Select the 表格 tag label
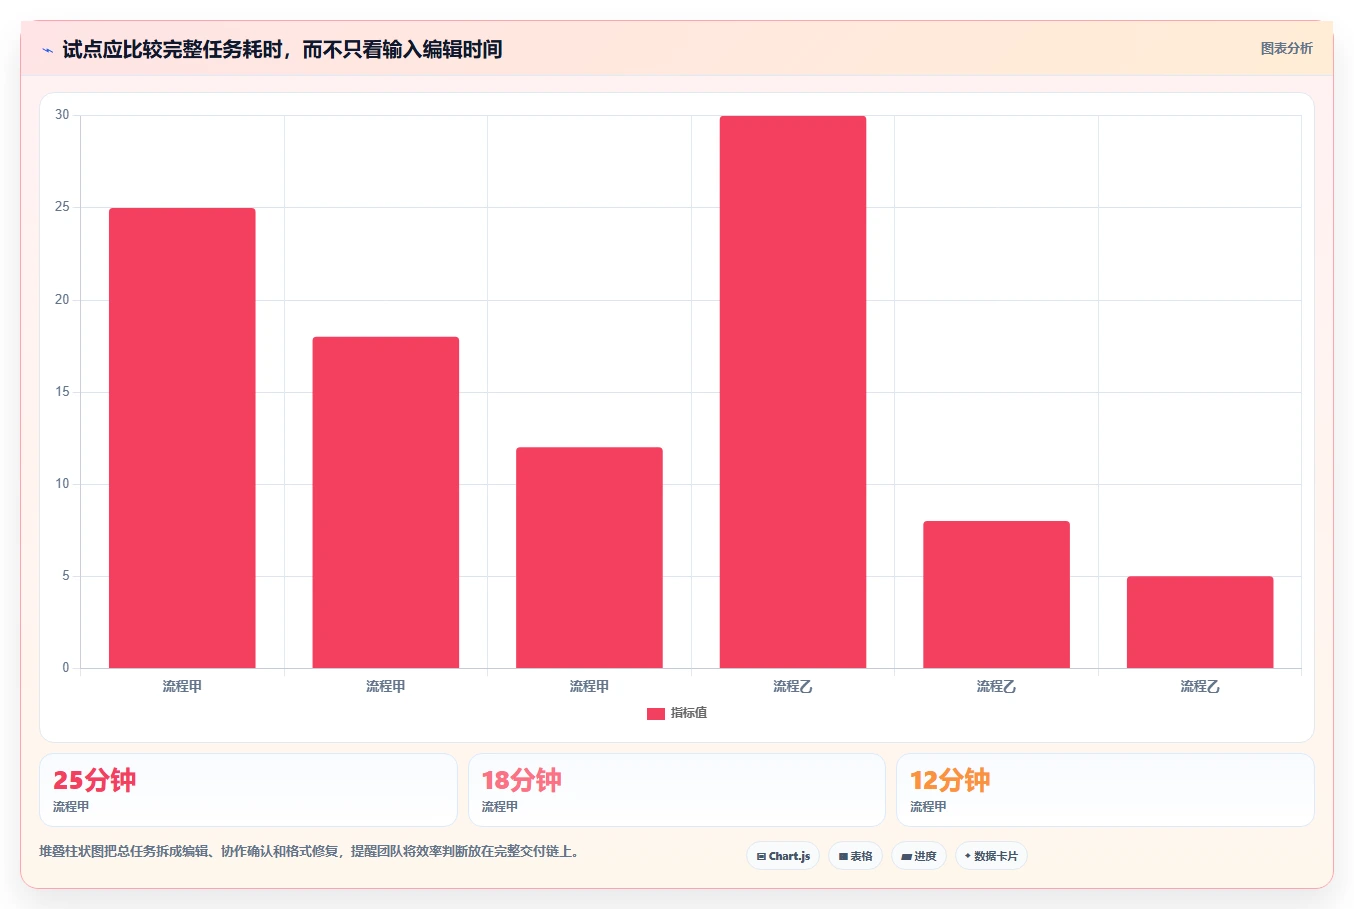1354x909 pixels. 861,856
